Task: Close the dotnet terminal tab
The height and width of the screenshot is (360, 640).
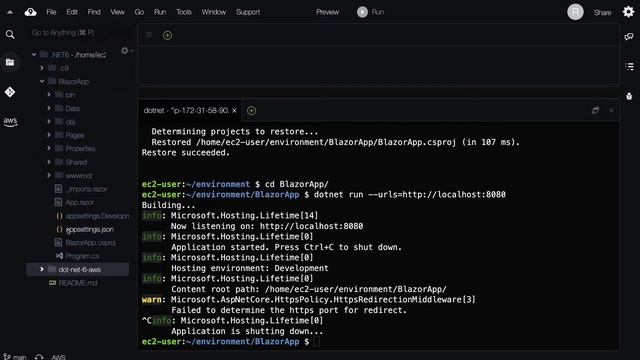Action: [234, 111]
